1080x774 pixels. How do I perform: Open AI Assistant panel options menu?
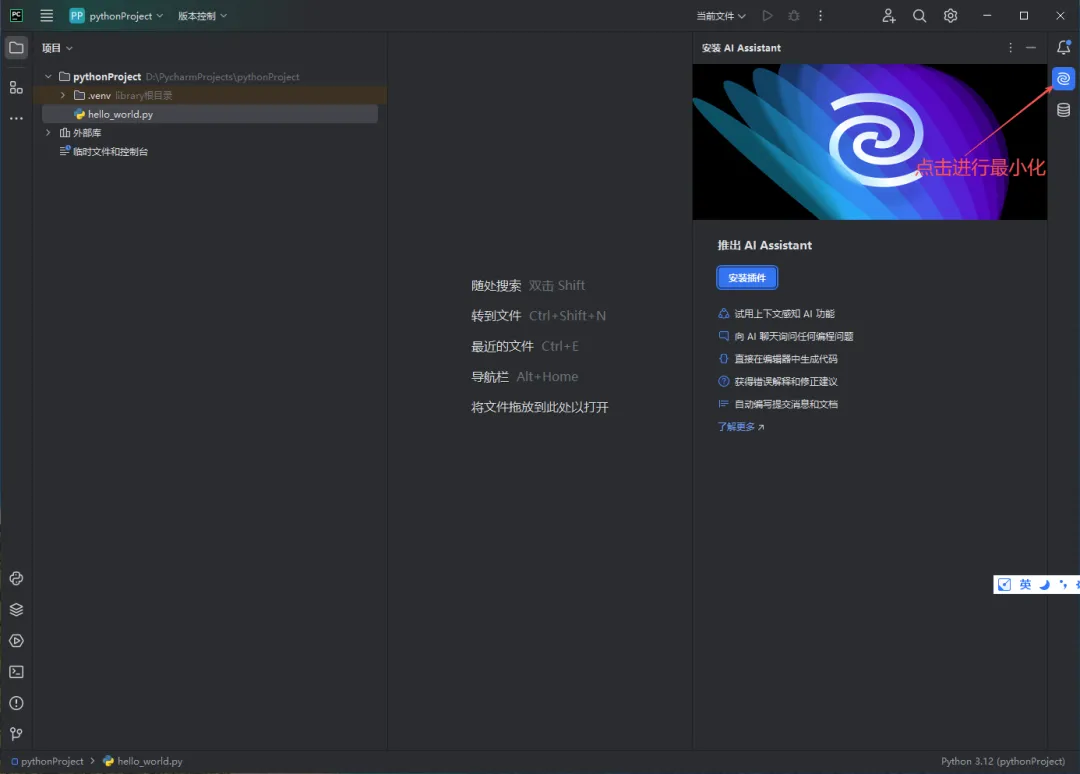point(1010,48)
